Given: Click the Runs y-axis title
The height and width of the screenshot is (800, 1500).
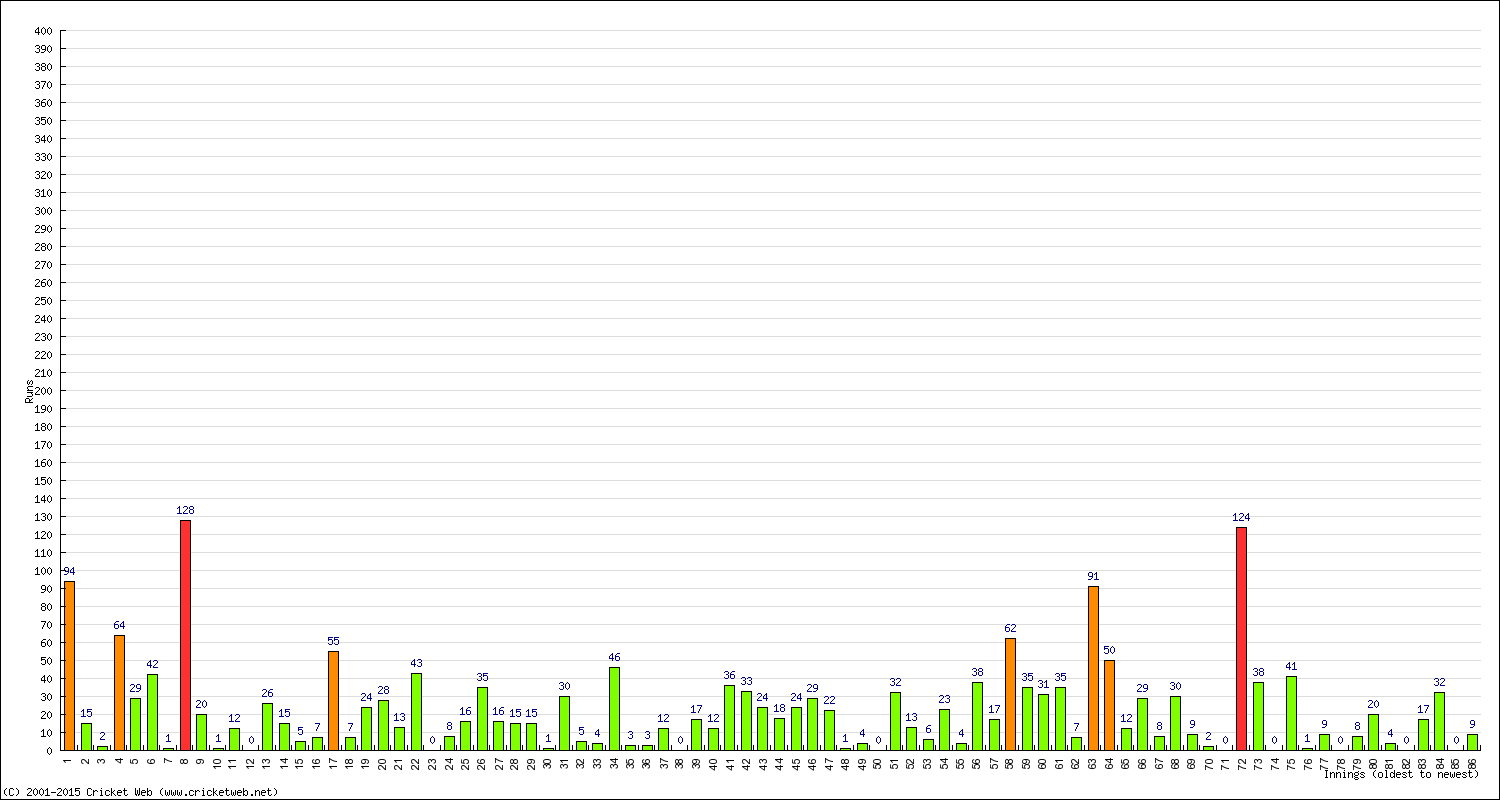Looking at the screenshot, I should click(x=30, y=391).
